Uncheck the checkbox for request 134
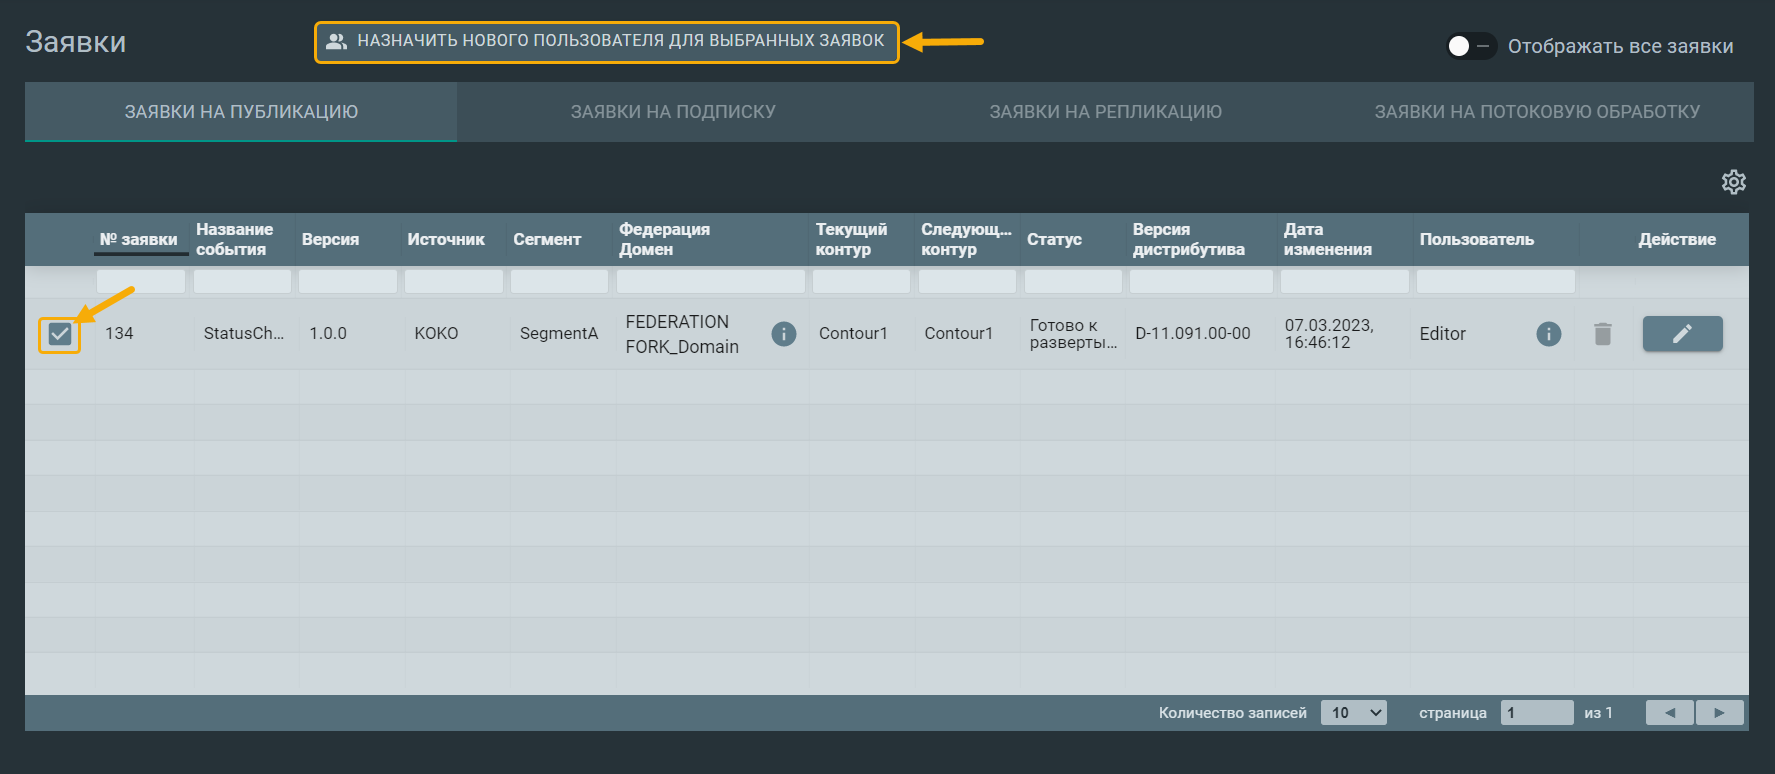The image size is (1775, 774). tap(60, 334)
